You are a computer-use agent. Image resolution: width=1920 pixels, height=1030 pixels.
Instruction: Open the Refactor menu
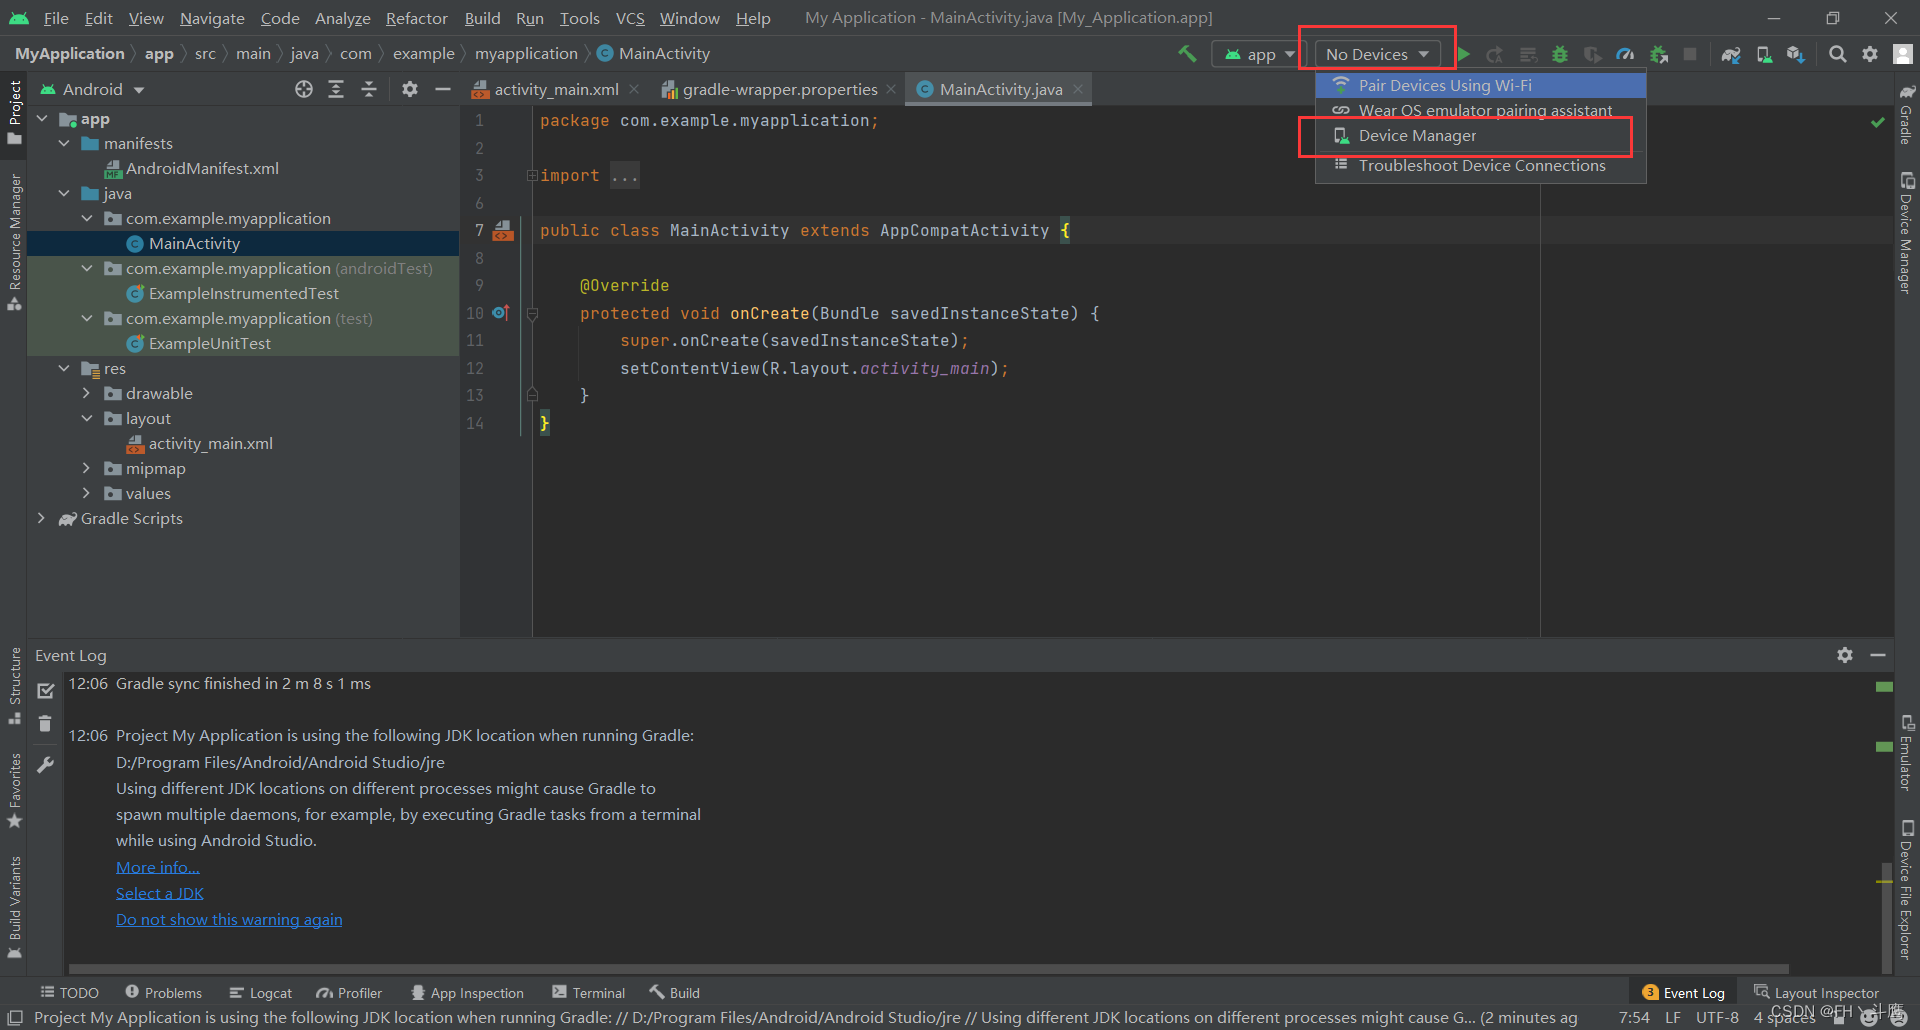click(416, 18)
